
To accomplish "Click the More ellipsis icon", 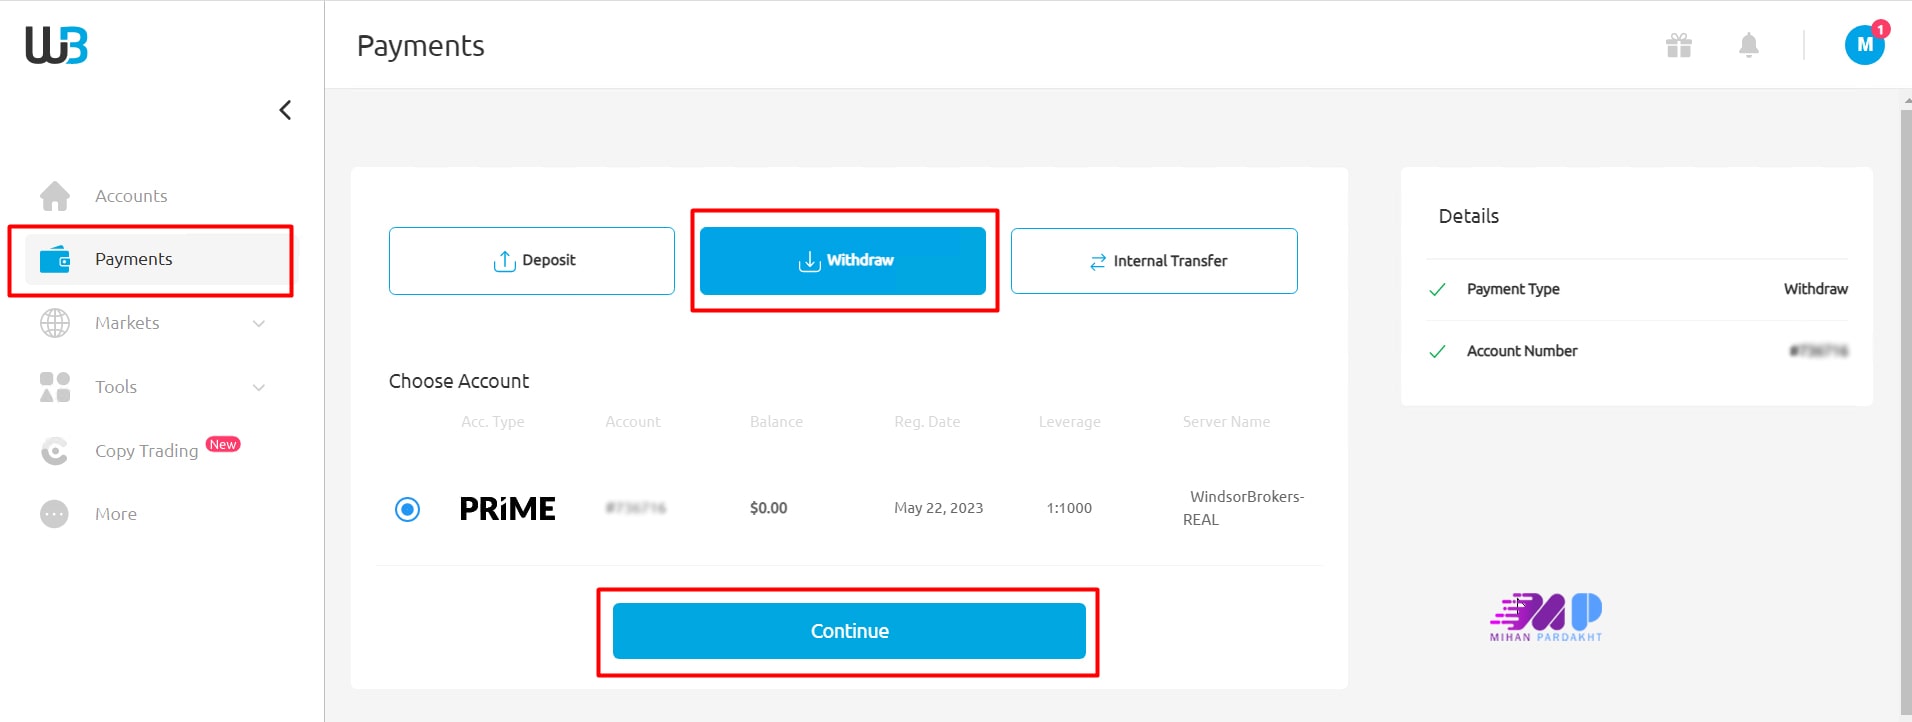I will pyautogui.click(x=55, y=514).
